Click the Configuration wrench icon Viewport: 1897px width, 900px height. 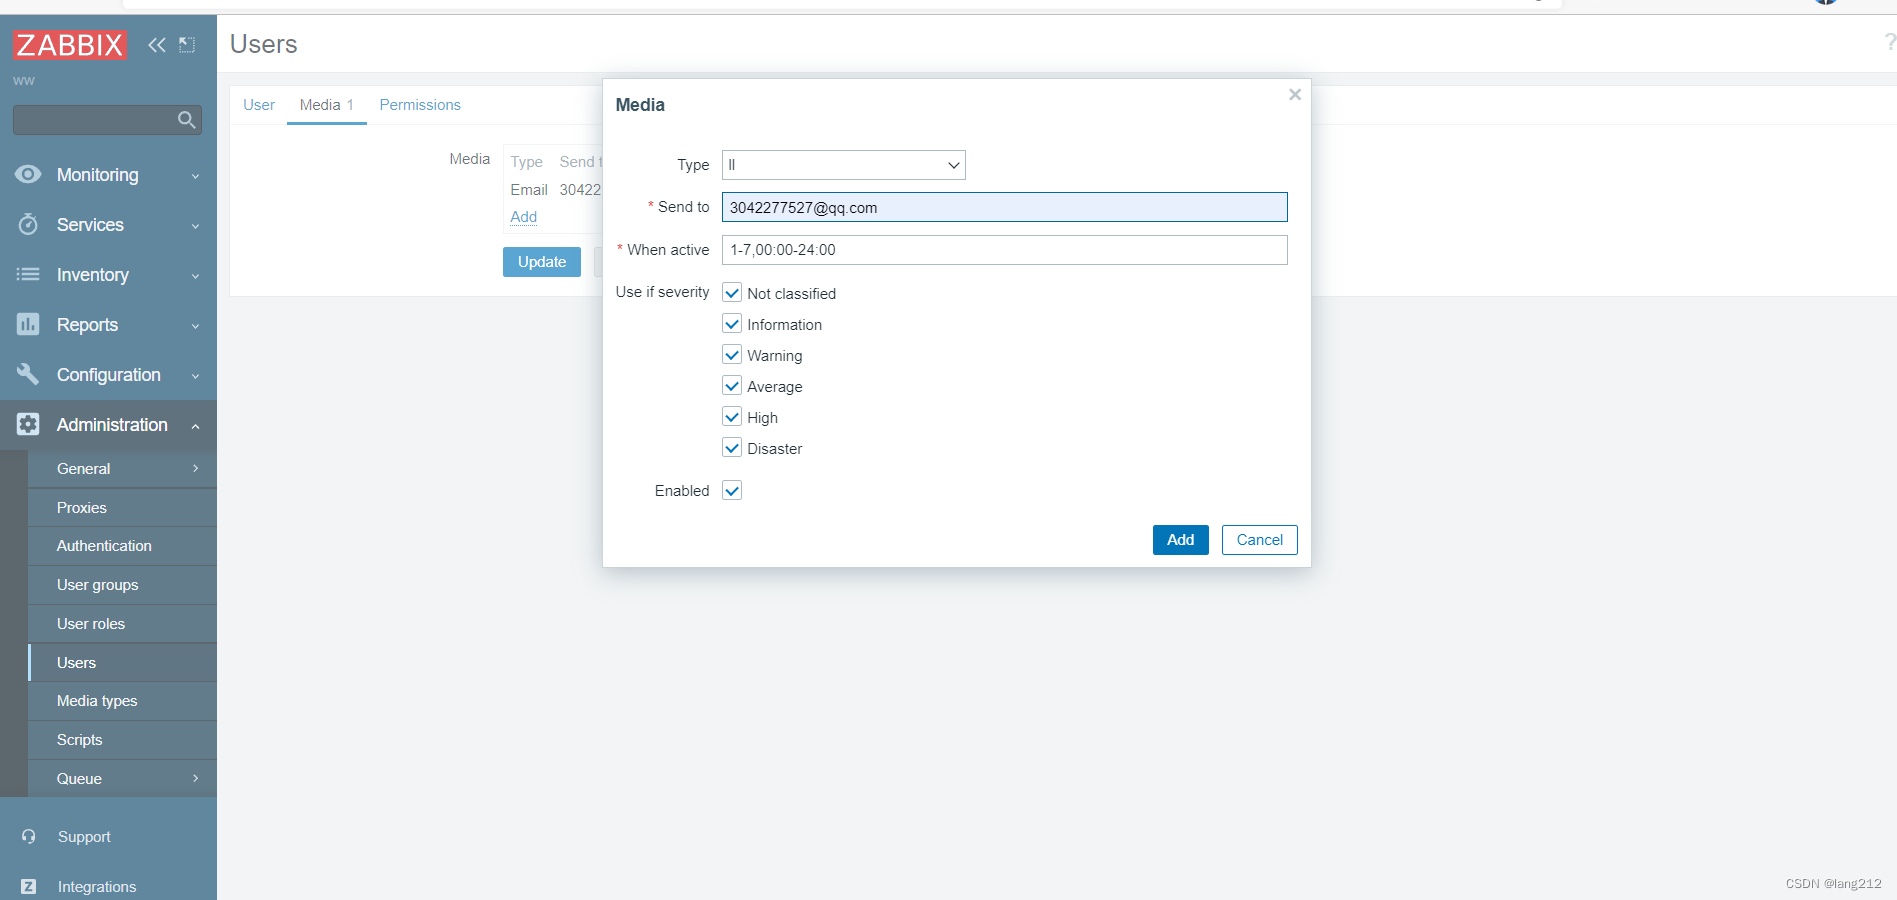point(28,374)
